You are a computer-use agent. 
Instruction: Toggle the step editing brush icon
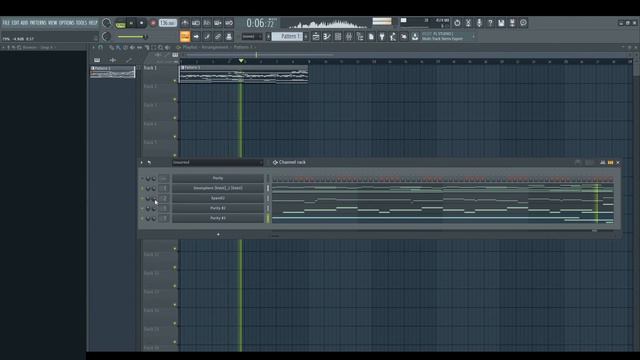click(x=207, y=37)
